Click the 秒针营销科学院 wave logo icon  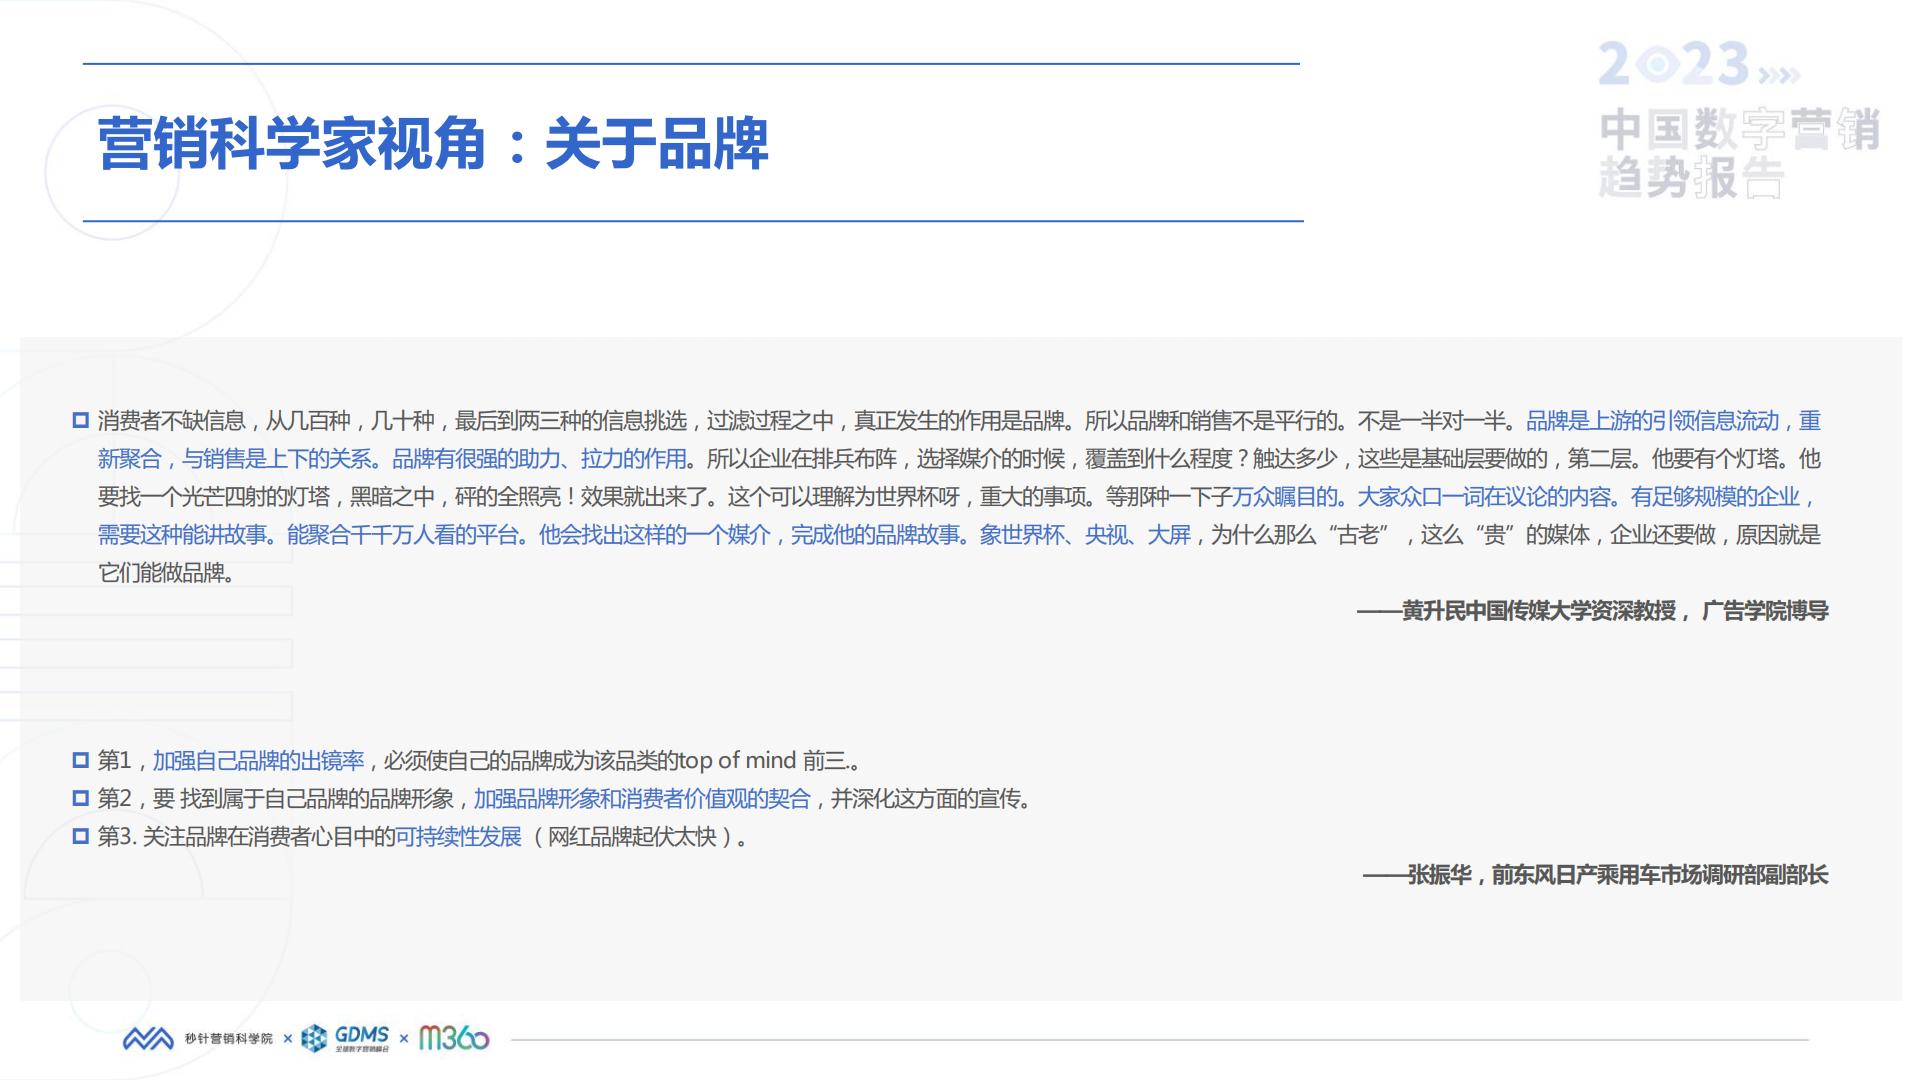(x=148, y=1039)
